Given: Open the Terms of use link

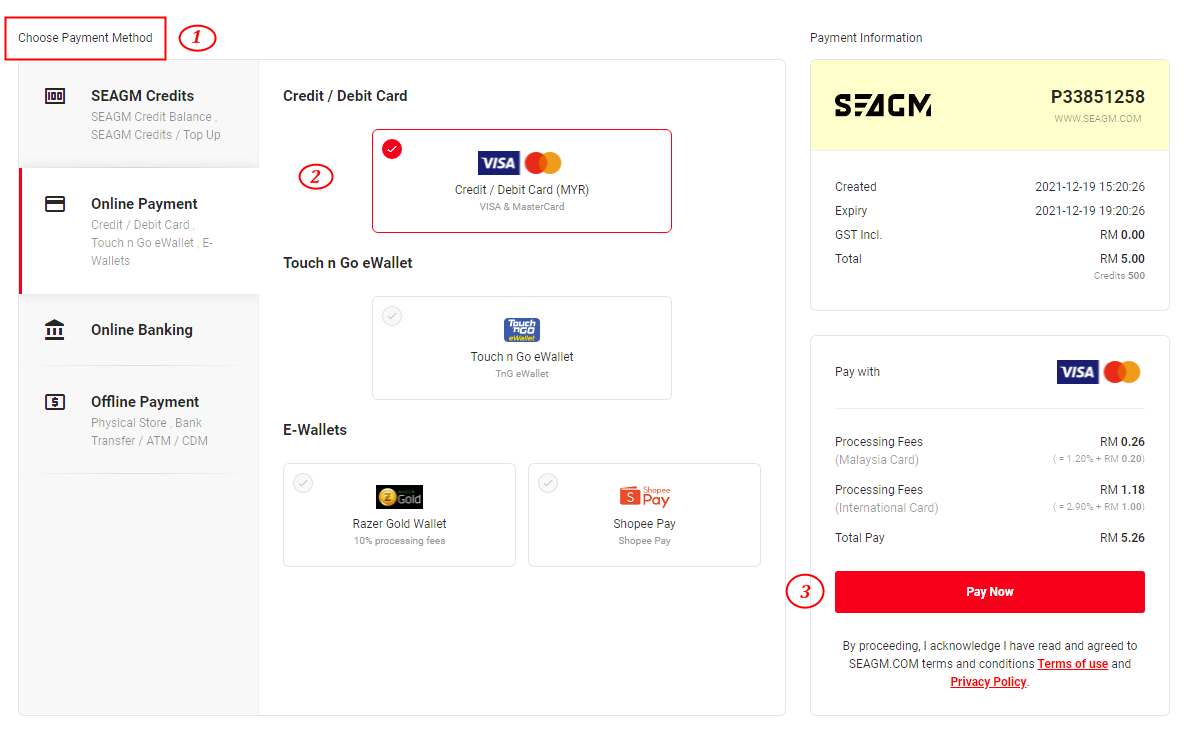Looking at the screenshot, I should click(1073, 664).
